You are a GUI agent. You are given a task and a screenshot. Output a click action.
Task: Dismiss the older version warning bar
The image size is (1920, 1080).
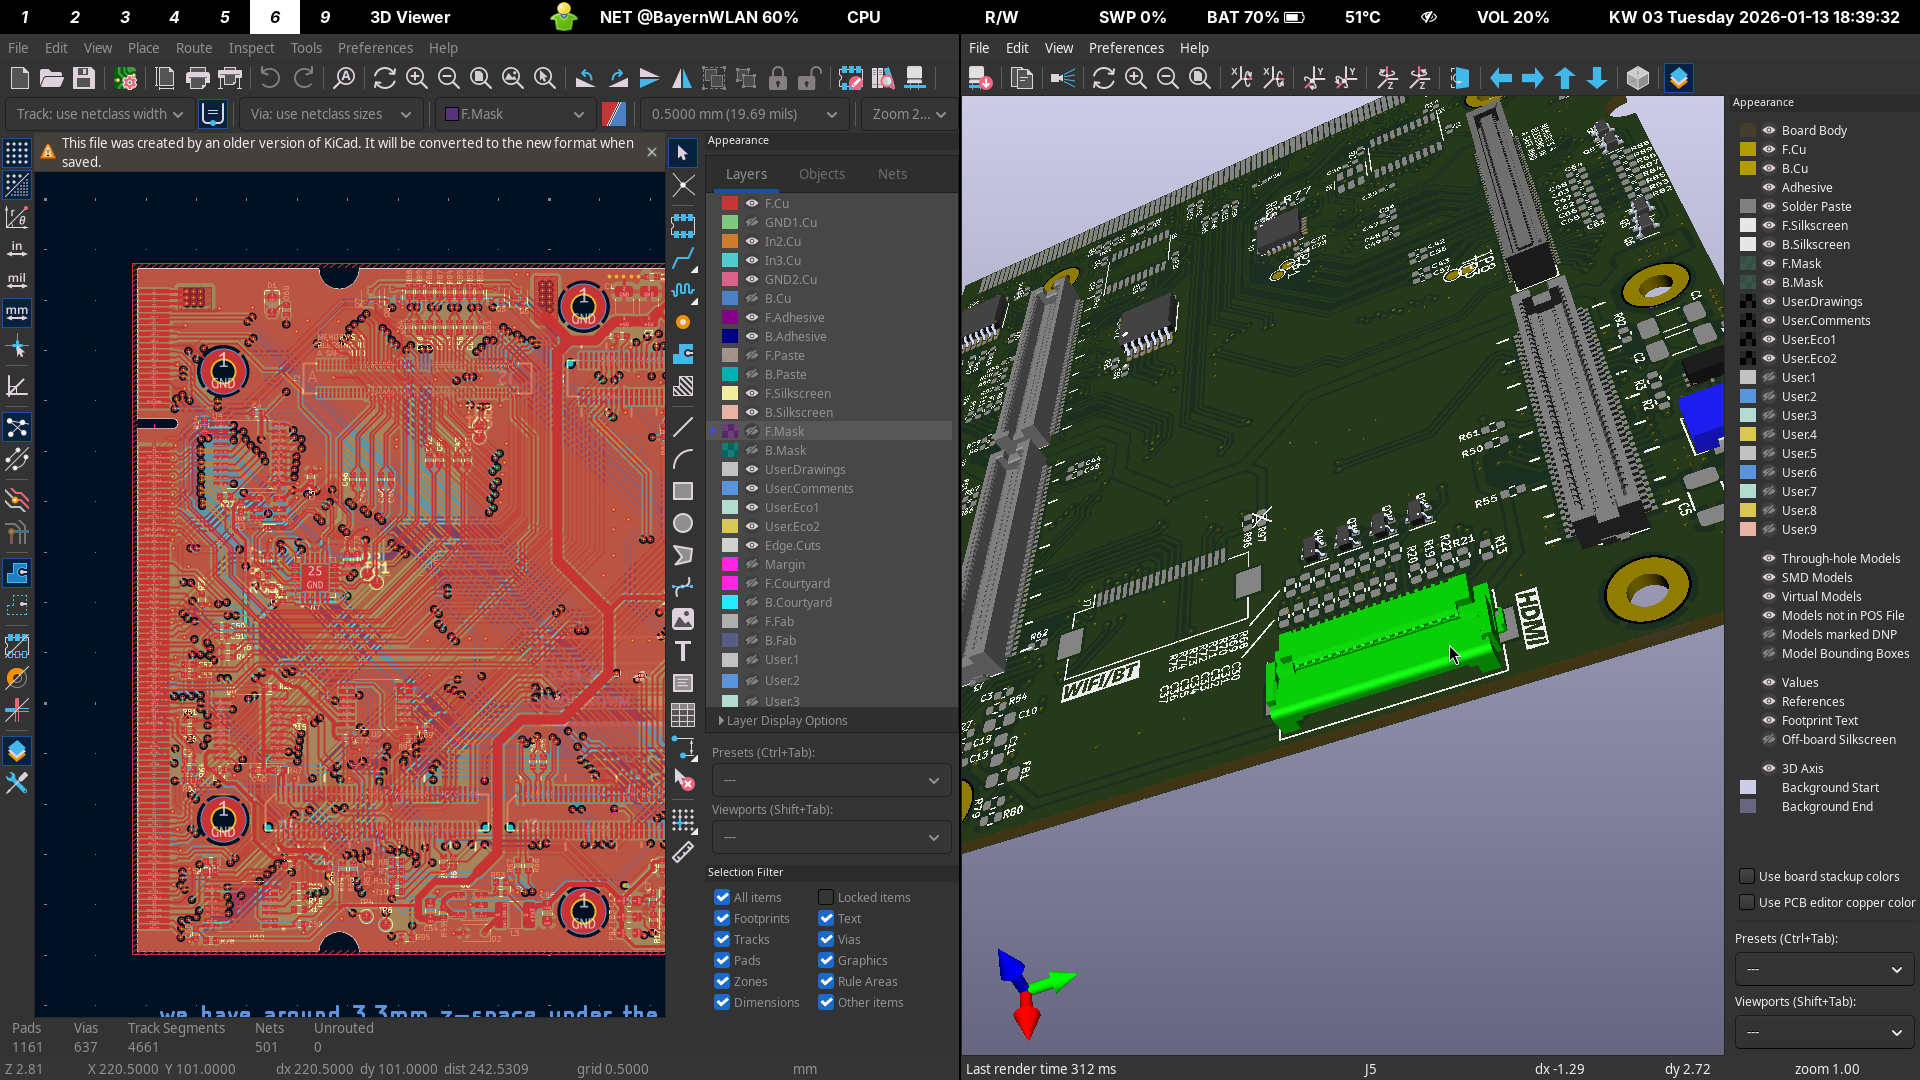tap(652, 152)
